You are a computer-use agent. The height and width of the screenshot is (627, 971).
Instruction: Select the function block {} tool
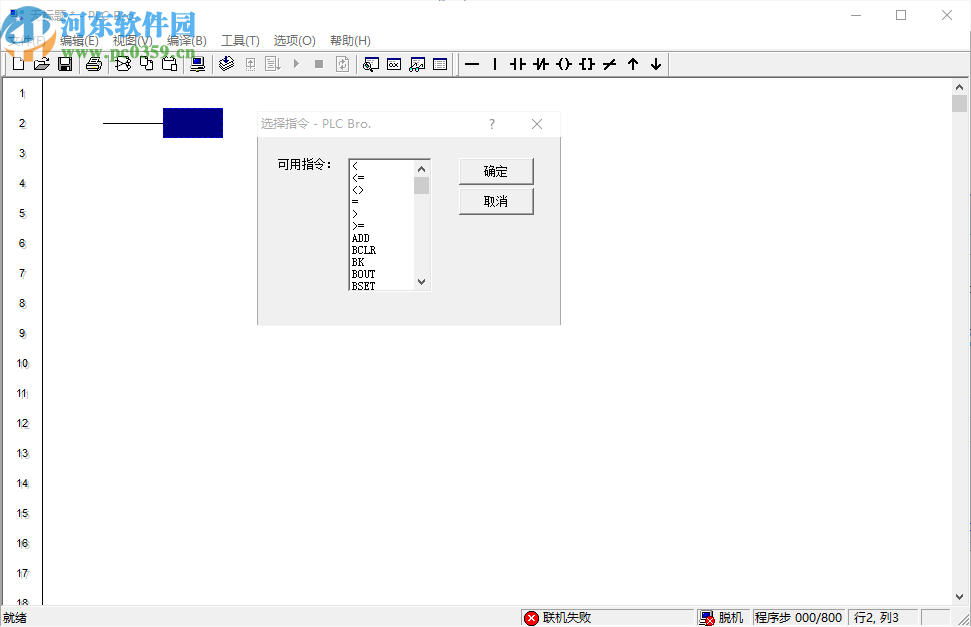[587, 64]
